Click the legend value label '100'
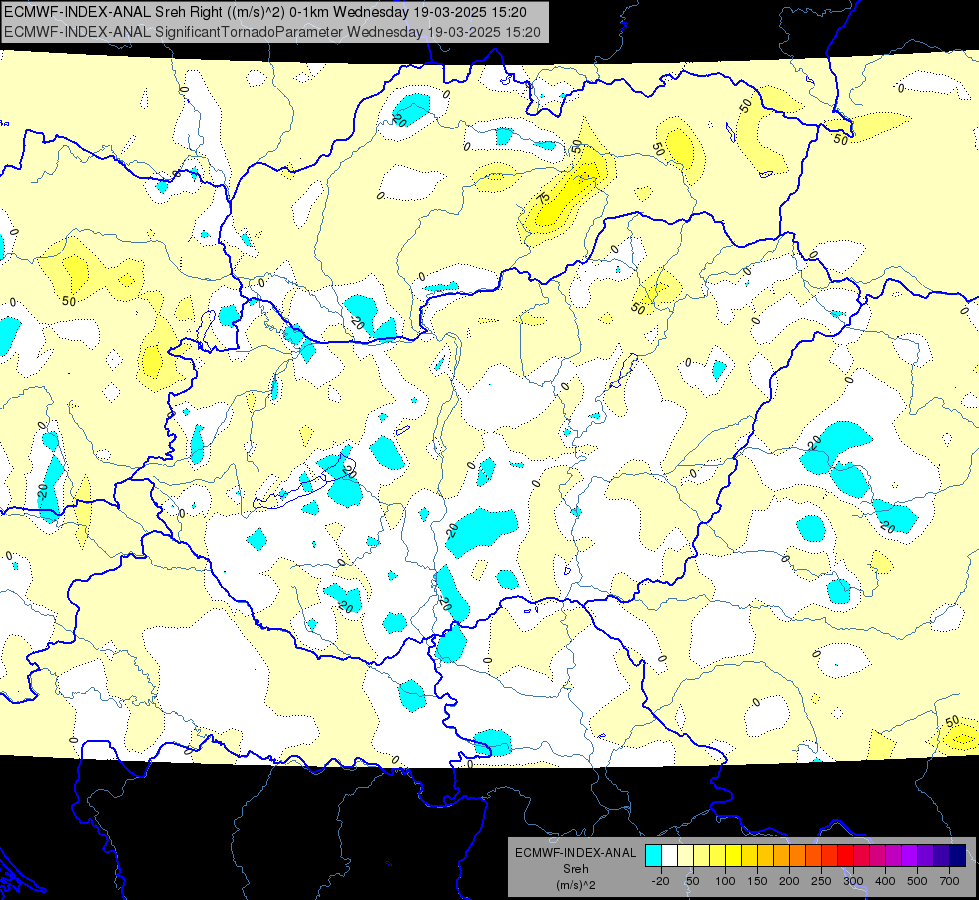The image size is (979, 900). click(726, 881)
